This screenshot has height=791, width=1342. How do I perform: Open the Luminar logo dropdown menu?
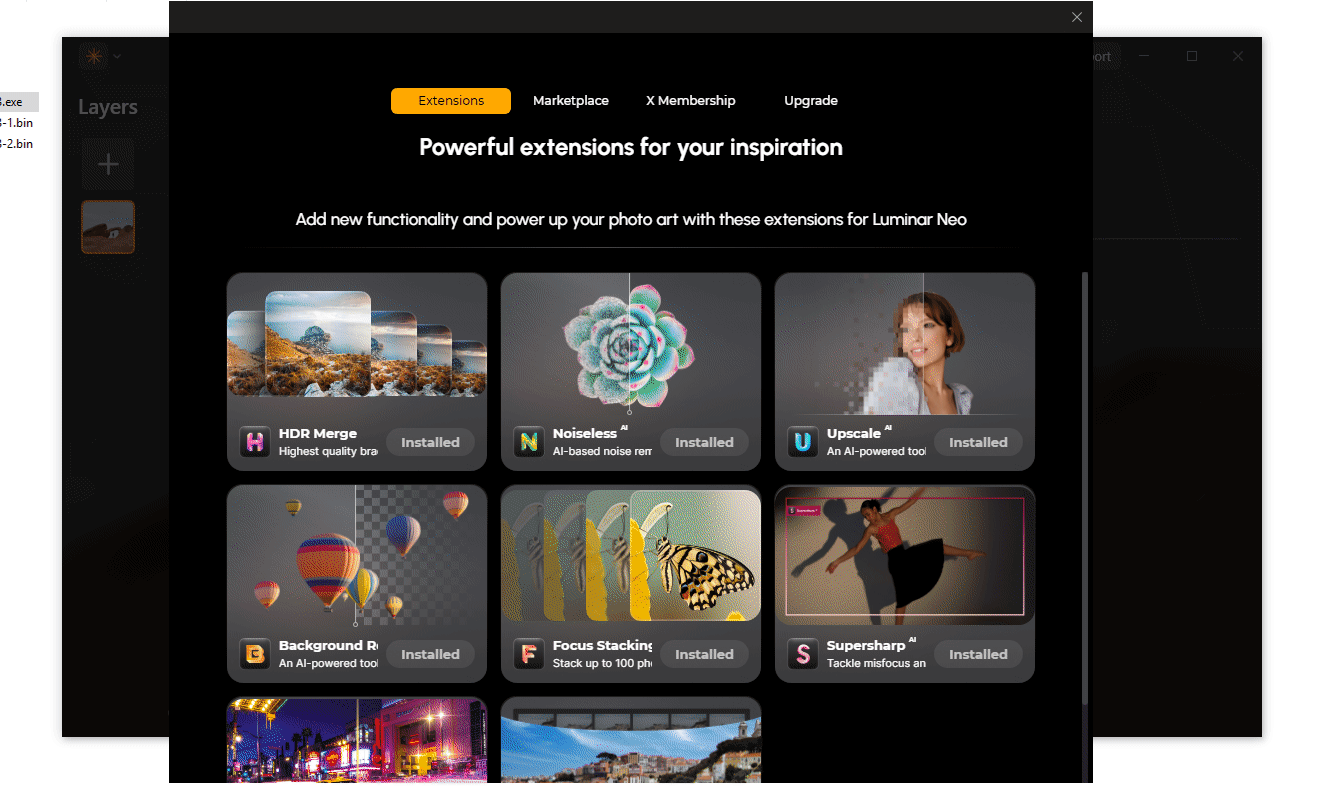click(x=102, y=56)
